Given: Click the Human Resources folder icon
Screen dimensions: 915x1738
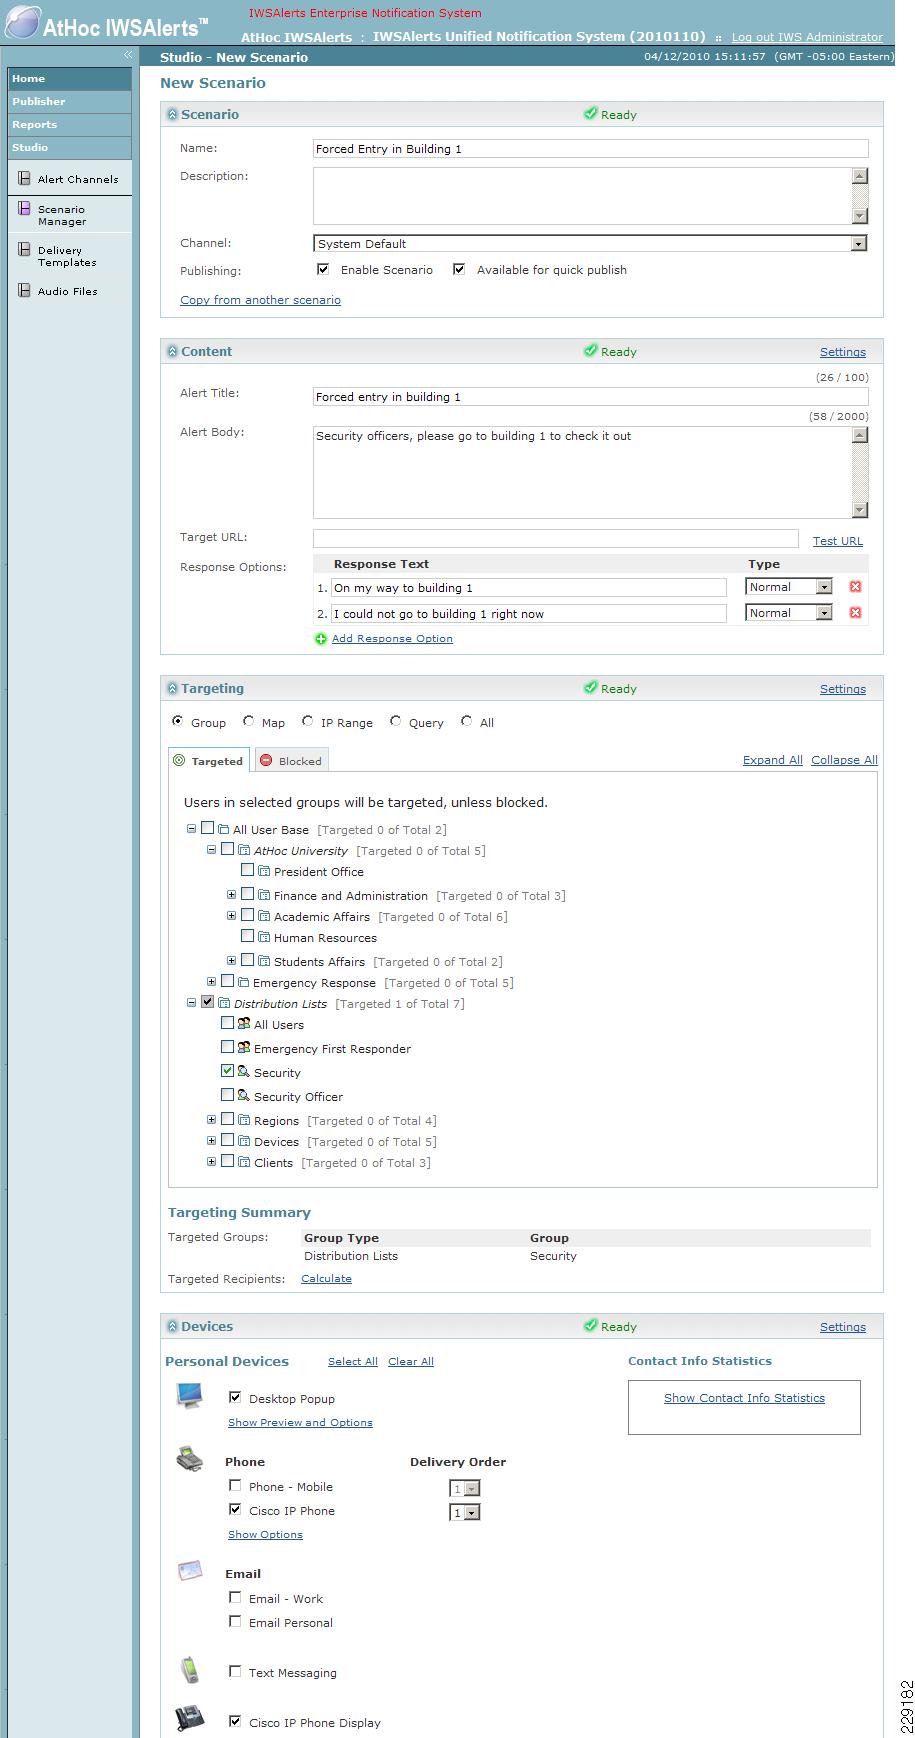Looking at the screenshot, I should pyautogui.click(x=264, y=937).
